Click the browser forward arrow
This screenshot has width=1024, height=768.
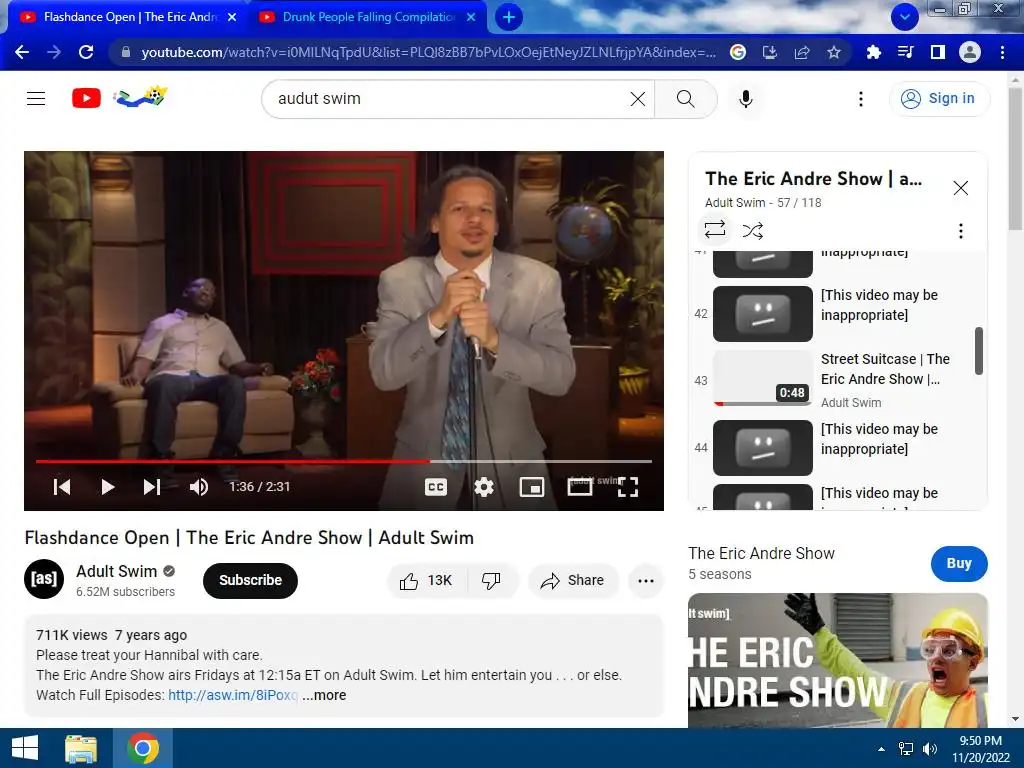click(x=54, y=52)
